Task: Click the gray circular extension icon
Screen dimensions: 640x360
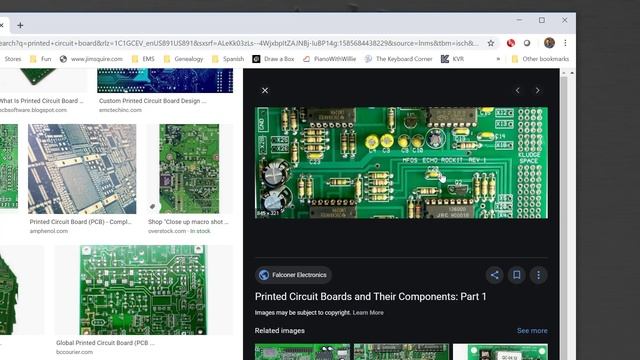Action: (x=527, y=43)
